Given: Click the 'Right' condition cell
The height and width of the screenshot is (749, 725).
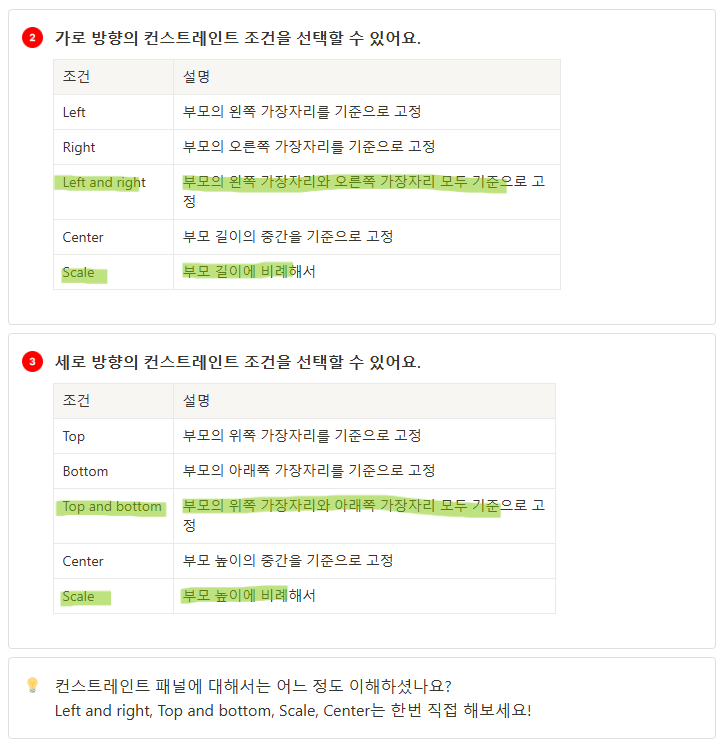Looking at the screenshot, I should 113,147.
